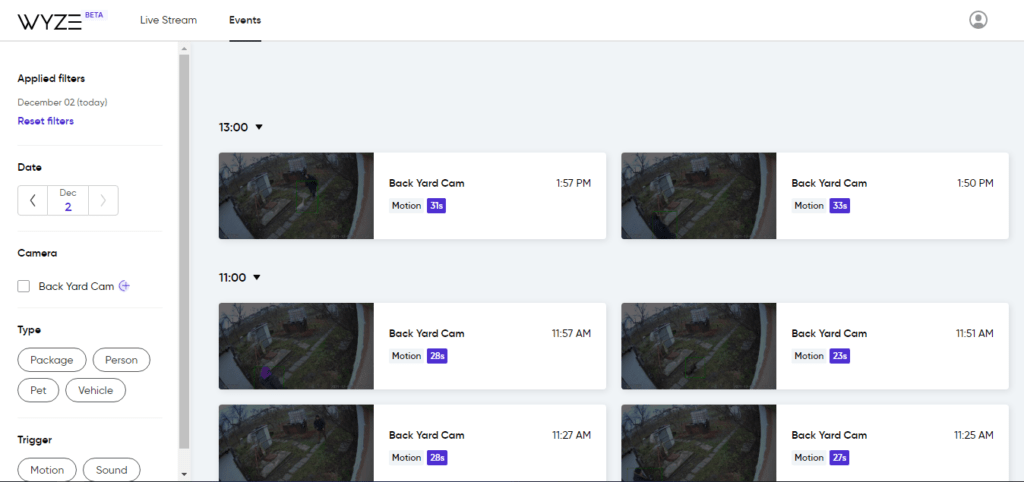Click the 11:57 AM timestamp

[x=571, y=334]
